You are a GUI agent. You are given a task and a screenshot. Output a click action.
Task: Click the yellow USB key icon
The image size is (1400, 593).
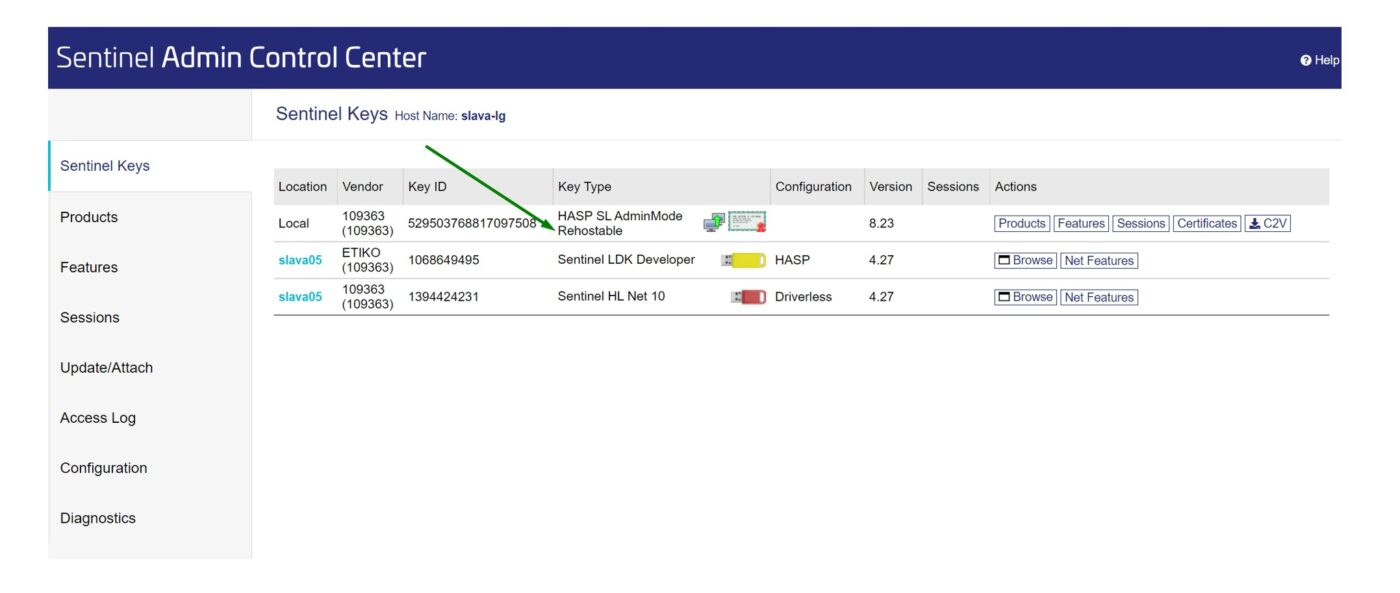pos(743,260)
